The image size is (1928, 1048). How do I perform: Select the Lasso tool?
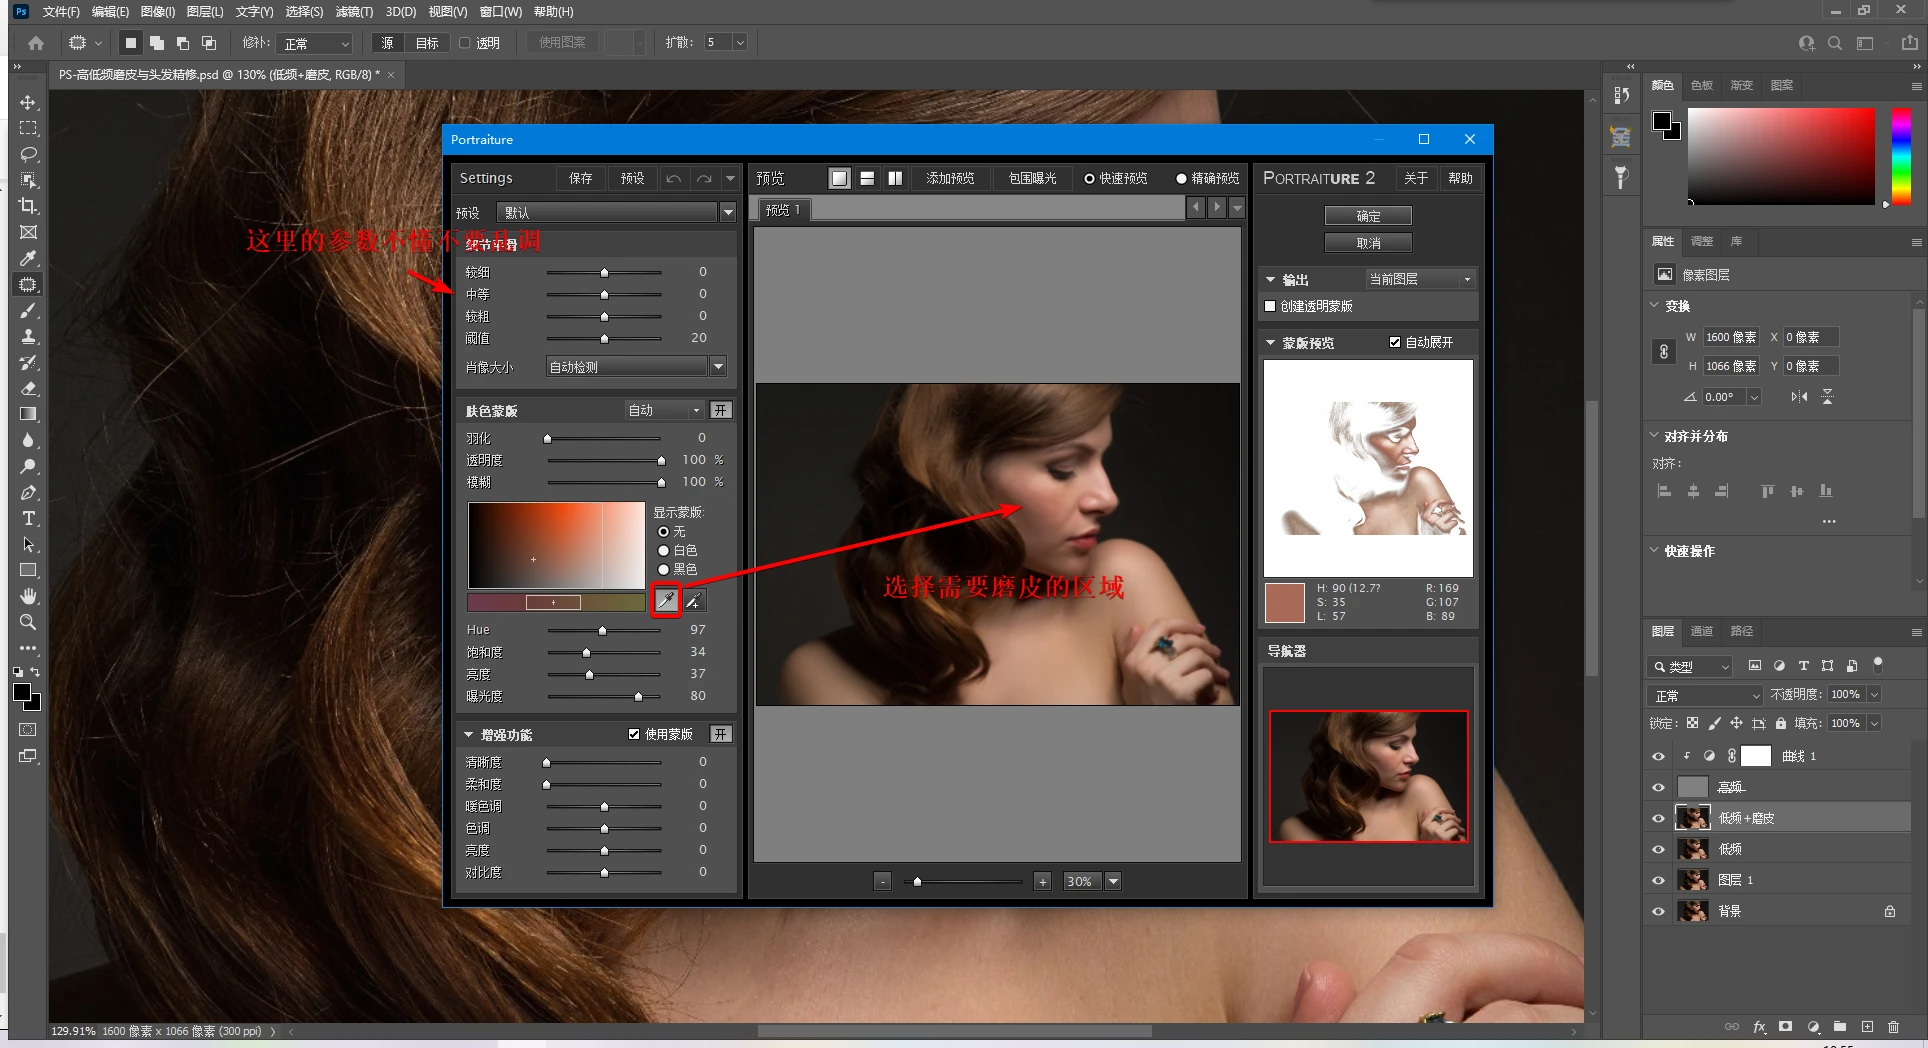[28, 154]
